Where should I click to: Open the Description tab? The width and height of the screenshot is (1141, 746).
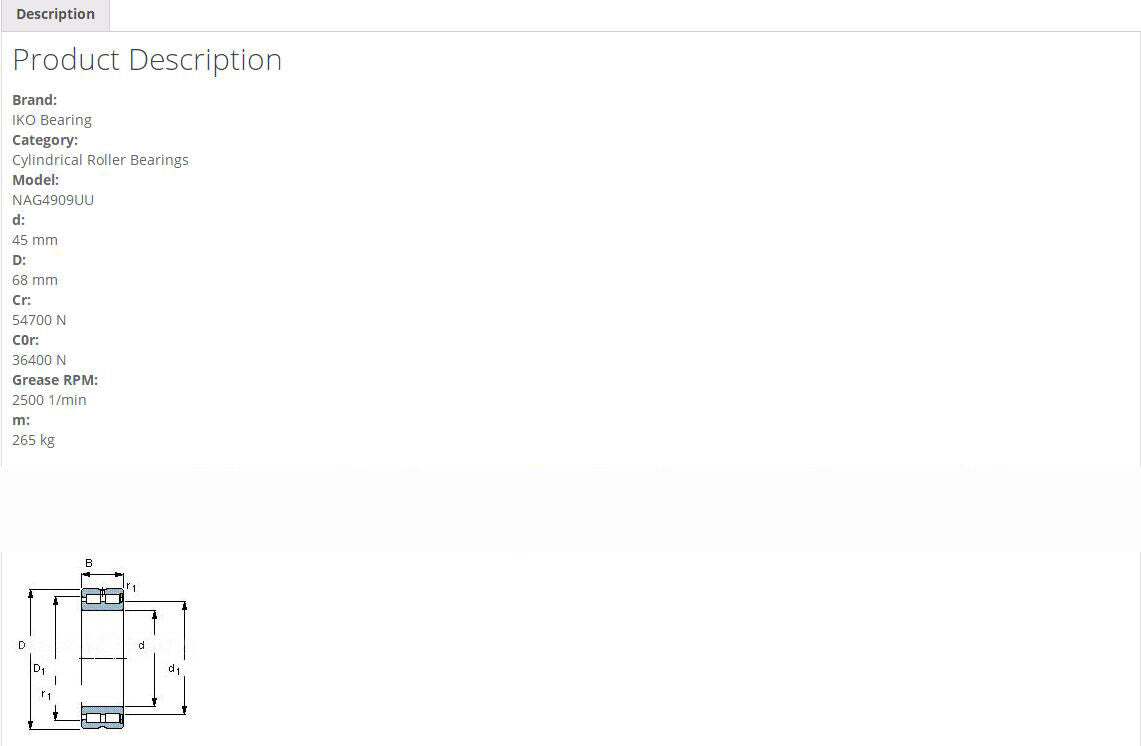click(55, 14)
